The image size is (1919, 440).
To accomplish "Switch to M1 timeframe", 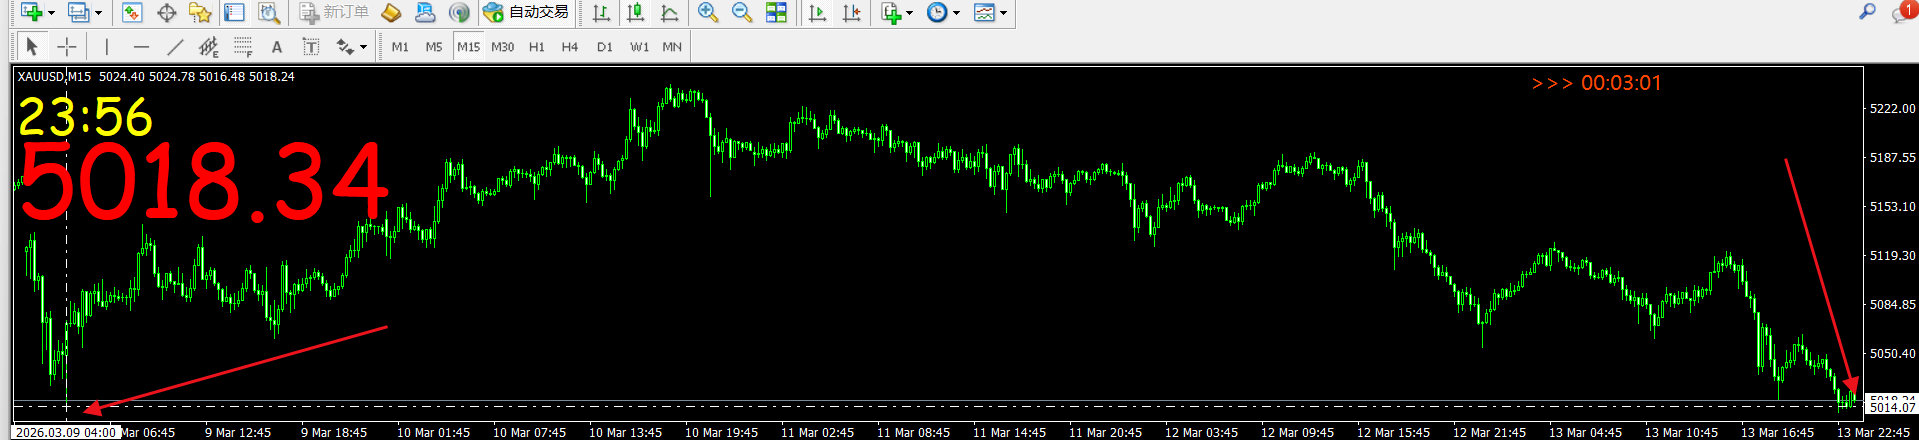I will (x=400, y=46).
